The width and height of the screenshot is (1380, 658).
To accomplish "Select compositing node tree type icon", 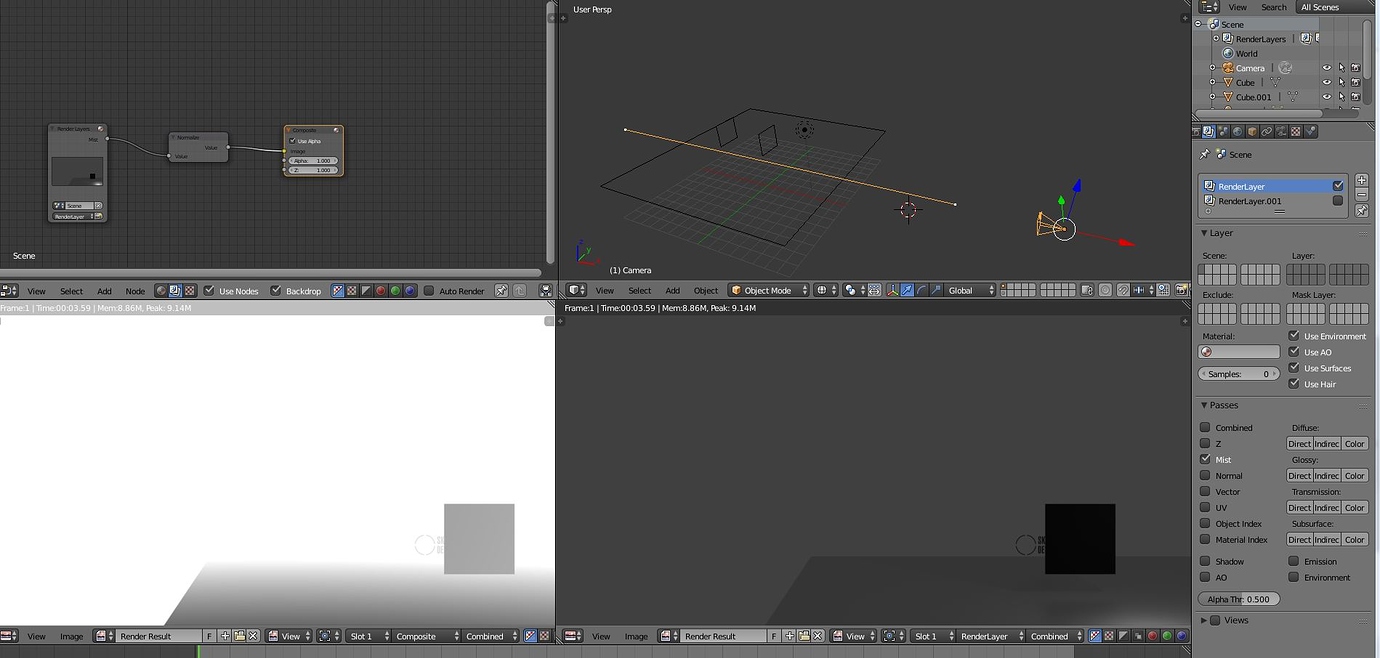I will tap(175, 291).
